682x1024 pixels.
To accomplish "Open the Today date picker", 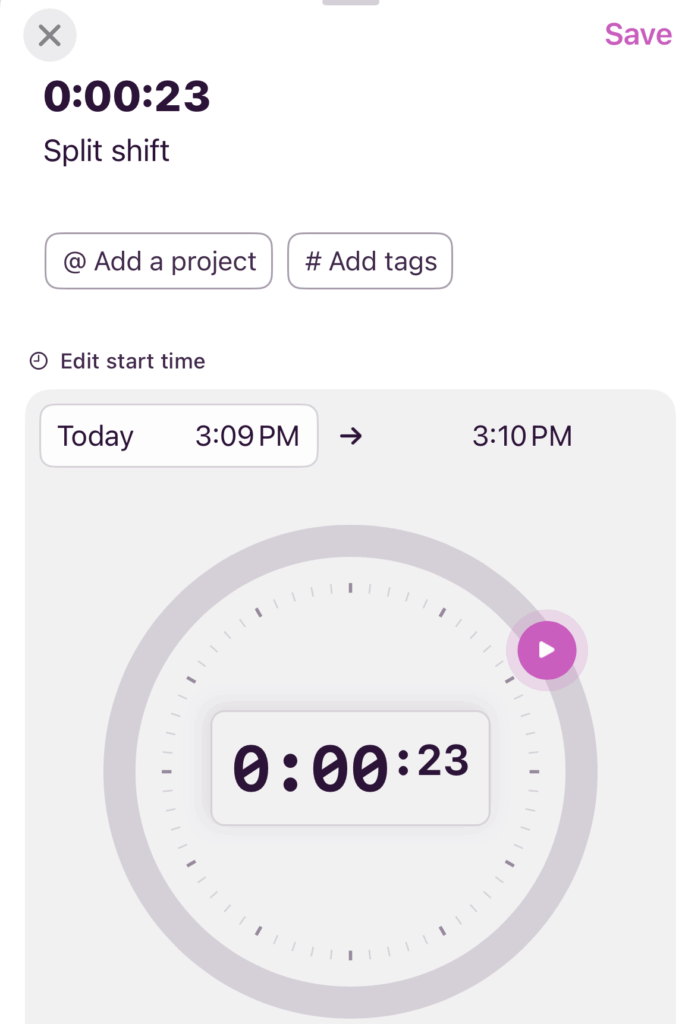I will [x=96, y=436].
